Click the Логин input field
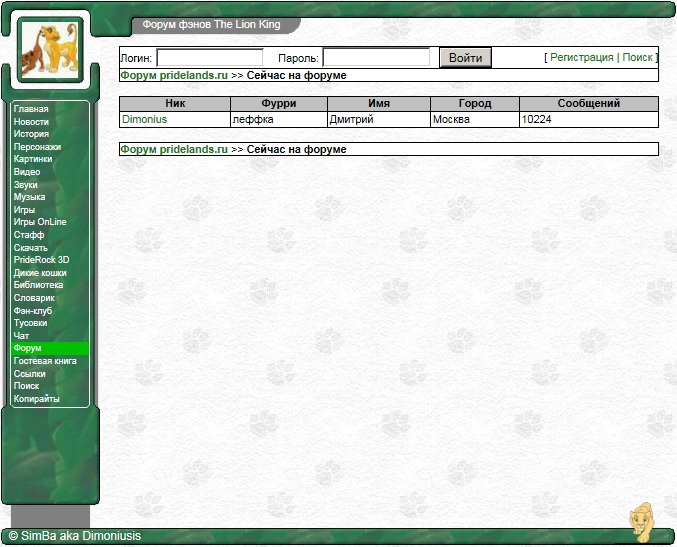The width and height of the screenshot is (677, 547). (210, 58)
